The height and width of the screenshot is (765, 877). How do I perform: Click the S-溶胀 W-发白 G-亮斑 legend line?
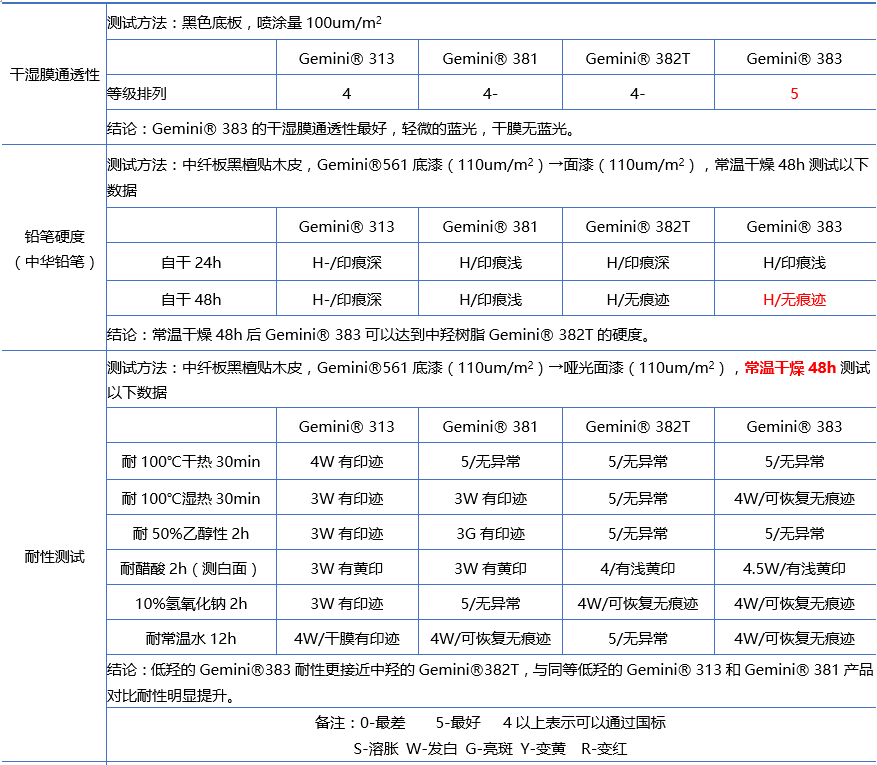coord(490,748)
